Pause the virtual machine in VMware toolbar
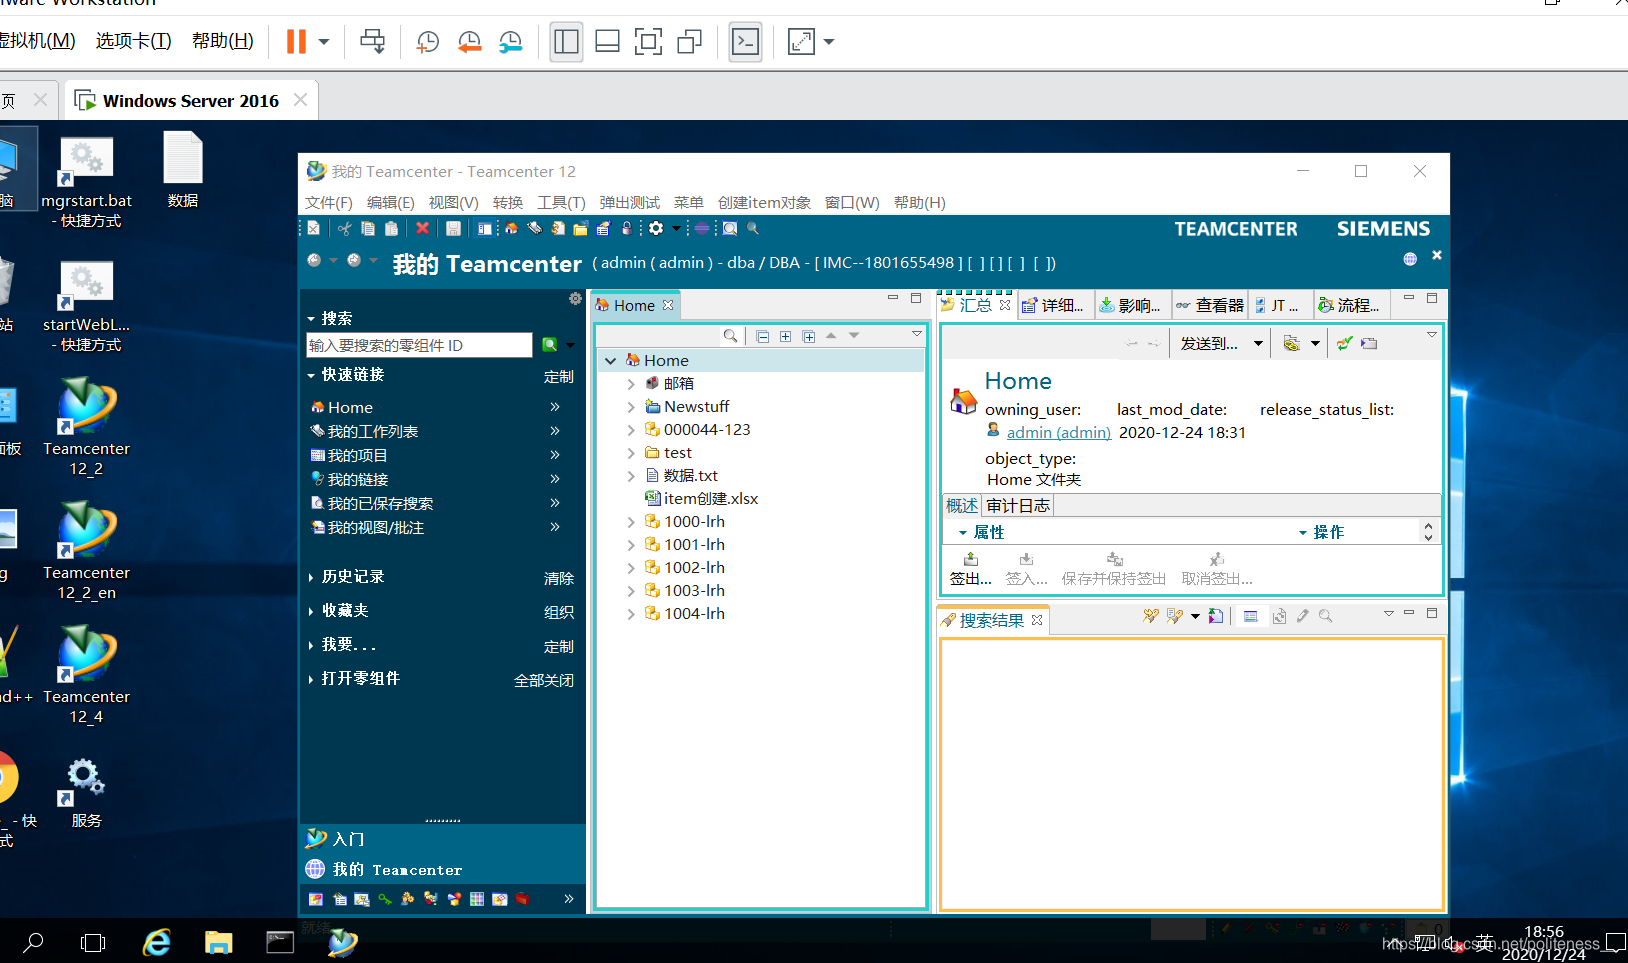Image resolution: width=1628 pixels, height=963 pixels. click(x=296, y=42)
